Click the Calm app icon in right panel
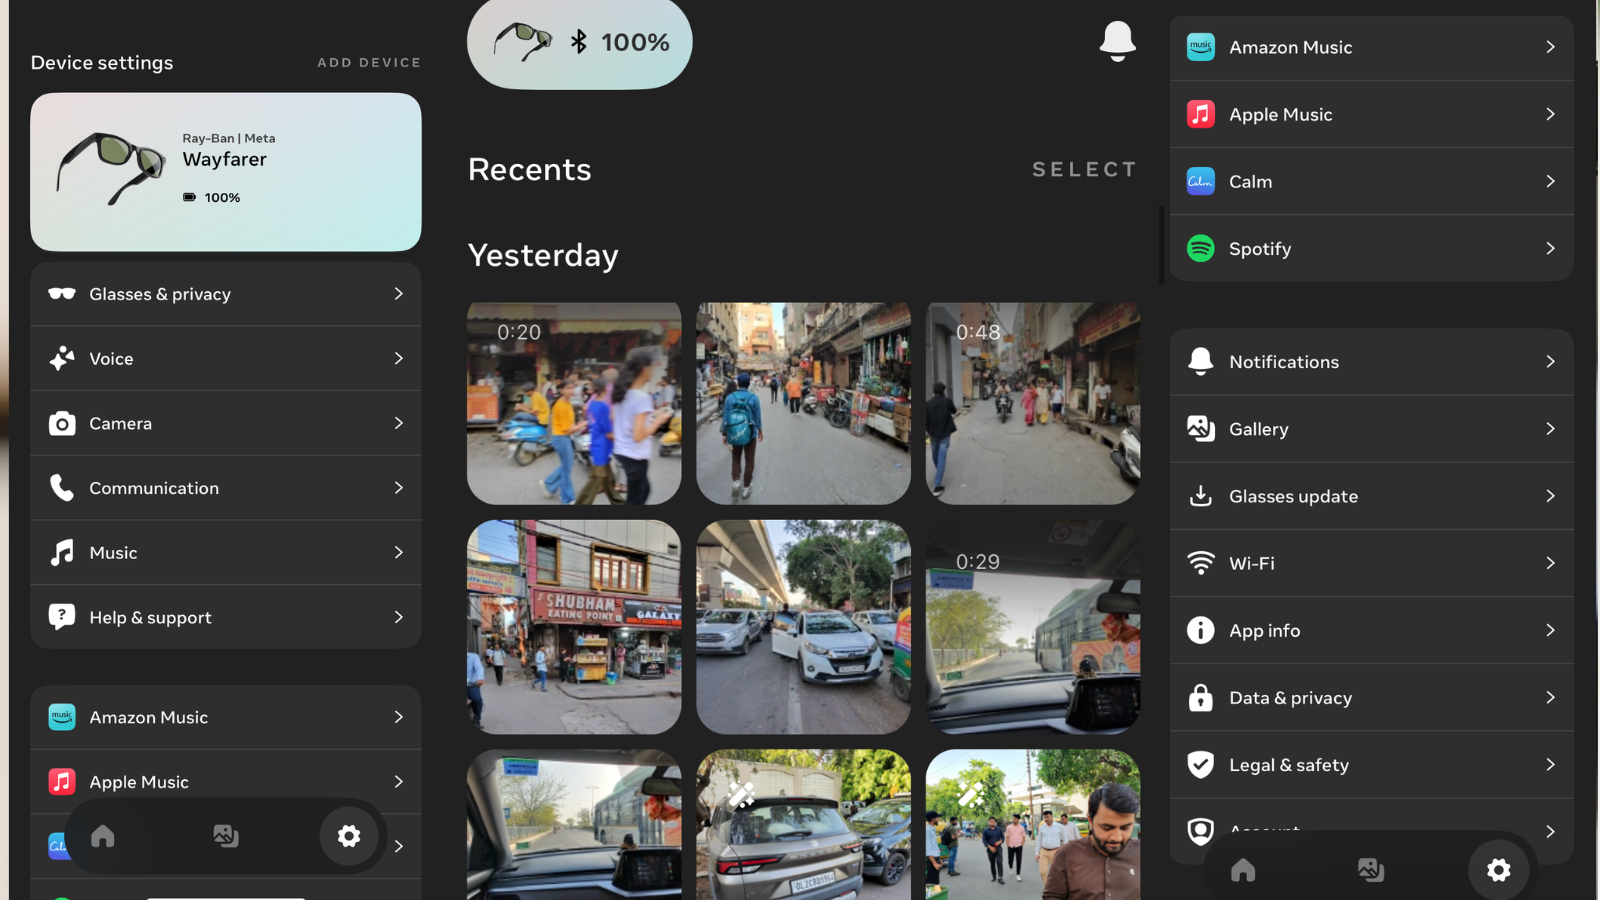The width and height of the screenshot is (1600, 900). [1200, 181]
